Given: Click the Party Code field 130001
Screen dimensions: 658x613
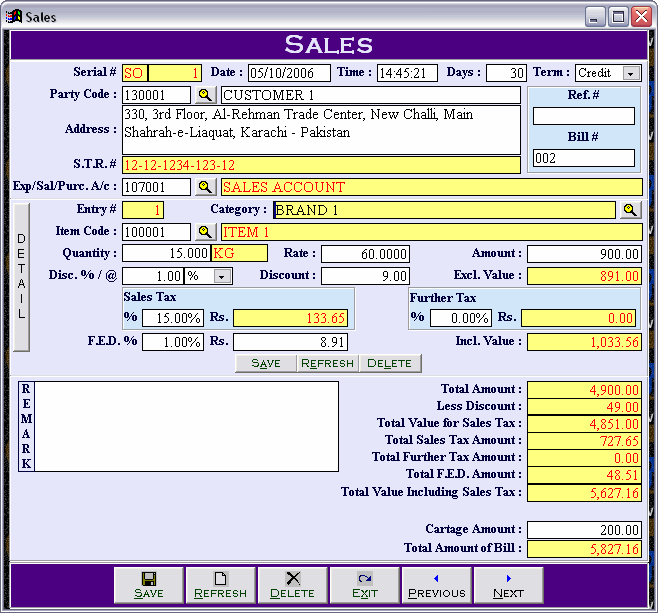Looking at the screenshot, I should pos(156,95).
